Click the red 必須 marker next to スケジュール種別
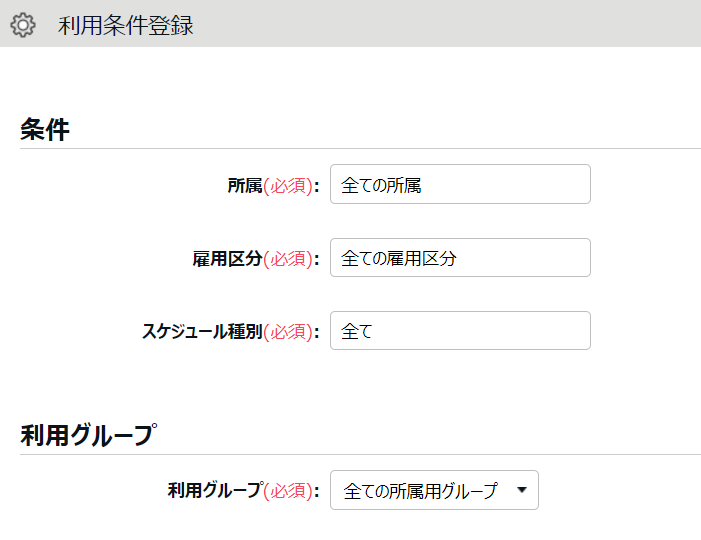The width and height of the screenshot is (701, 540). click(x=288, y=332)
